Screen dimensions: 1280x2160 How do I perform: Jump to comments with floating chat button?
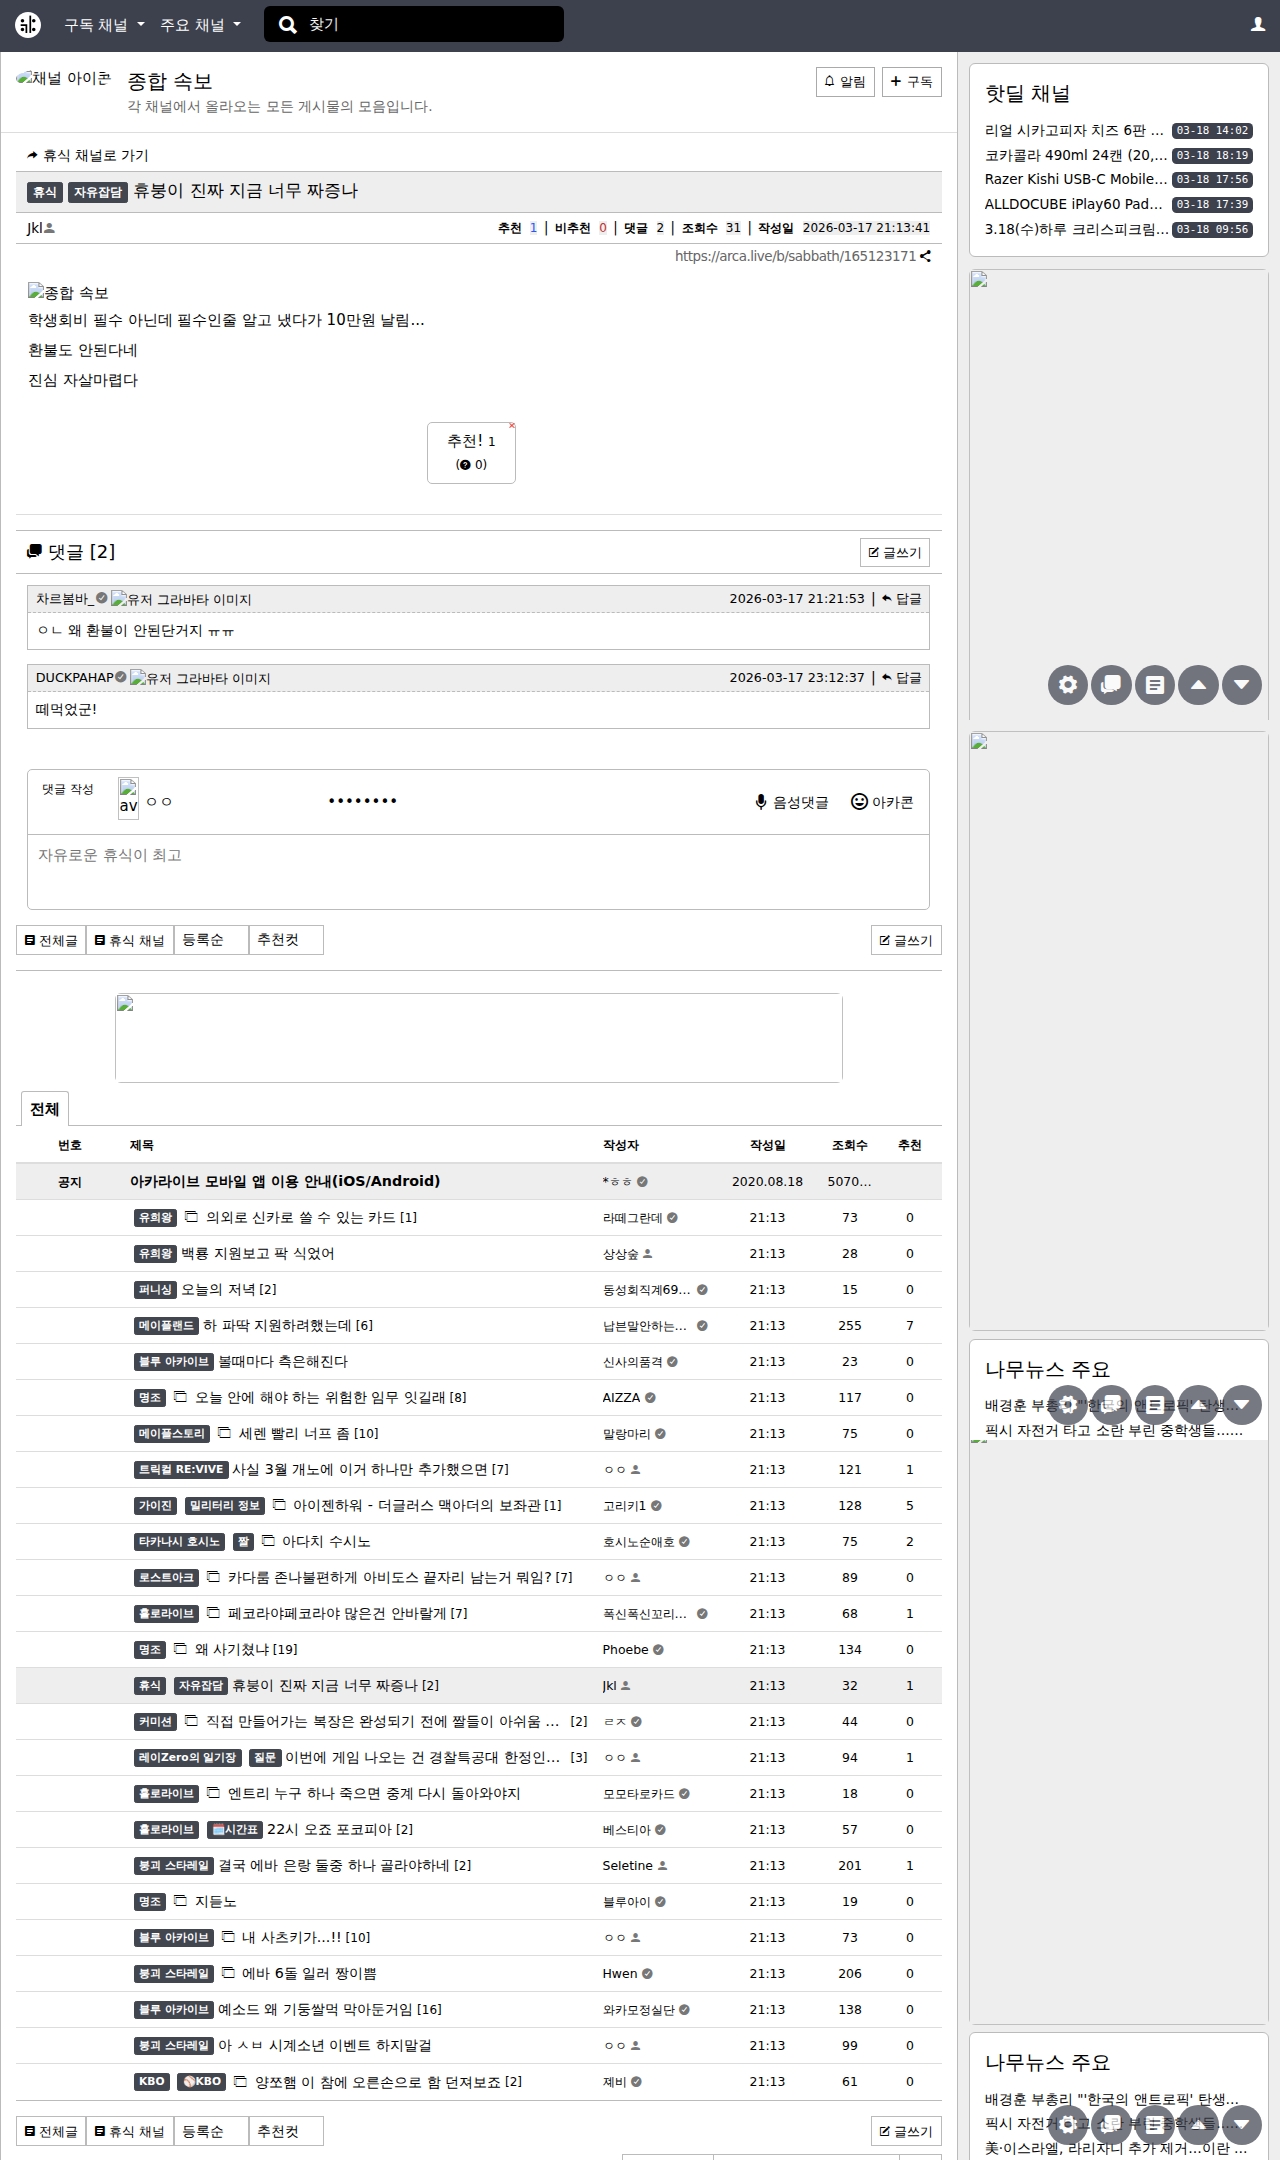[1111, 685]
